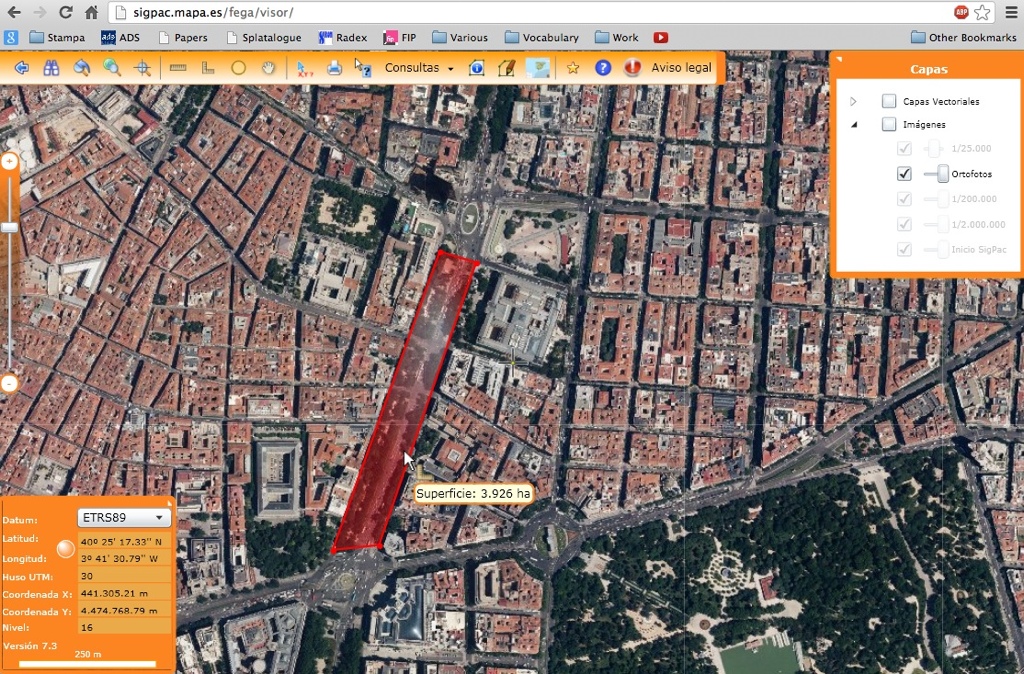Expand the Capas Vectoriales tree node
The height and width of the screenshot is (674, 1024).
point(853,101)
